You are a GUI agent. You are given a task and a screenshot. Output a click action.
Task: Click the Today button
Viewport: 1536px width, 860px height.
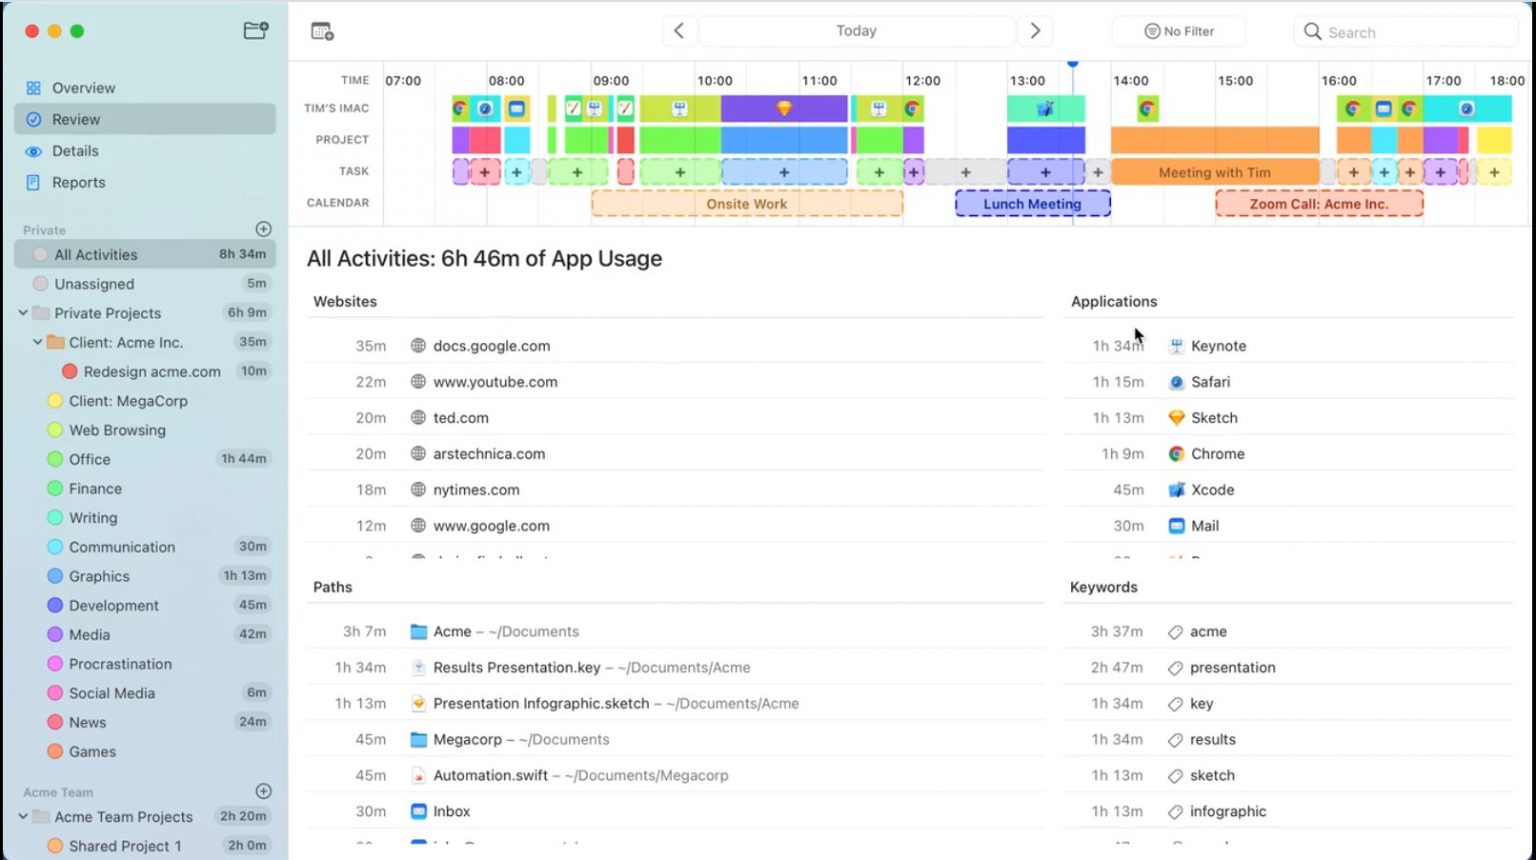(856, 31)
